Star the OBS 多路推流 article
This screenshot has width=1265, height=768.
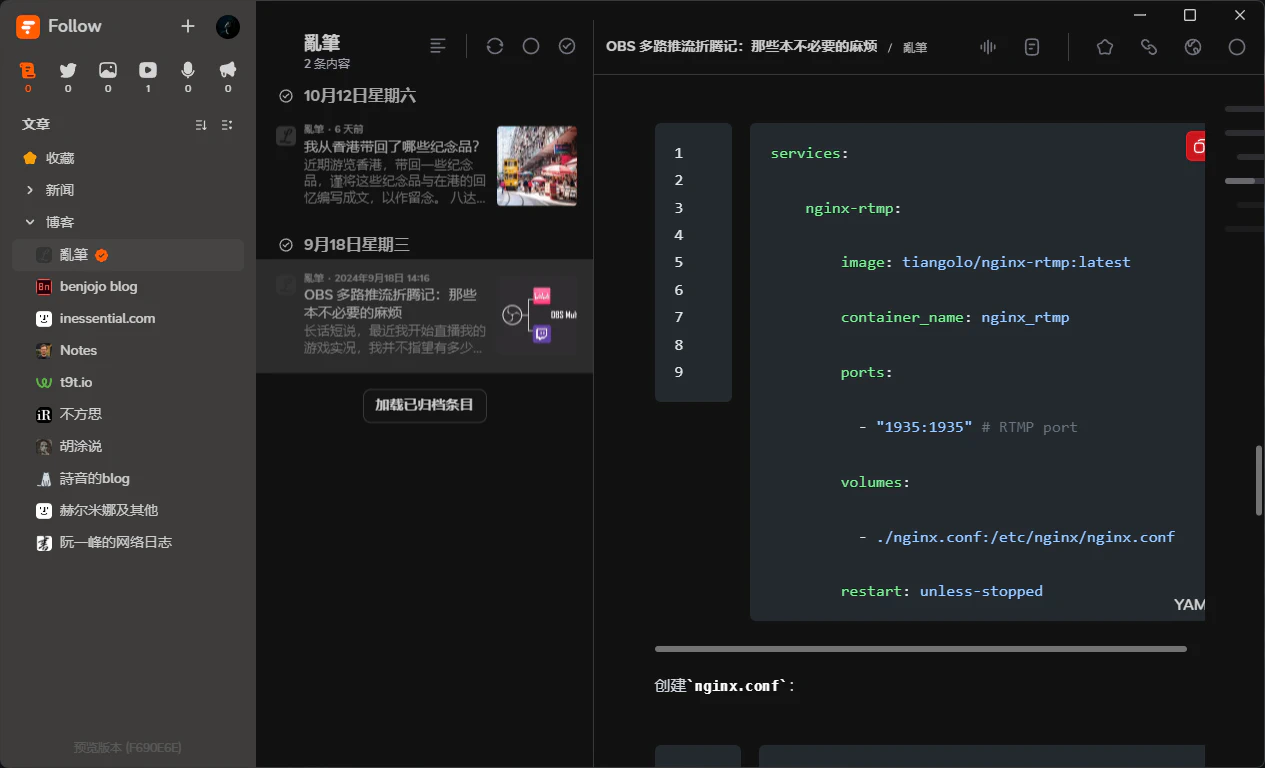pyautogui.click(x=1104, y=46)
